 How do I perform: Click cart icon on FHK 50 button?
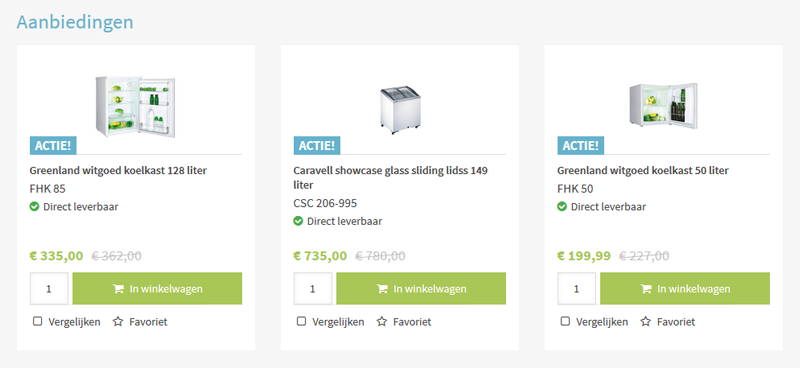click(x=645, y=289)
